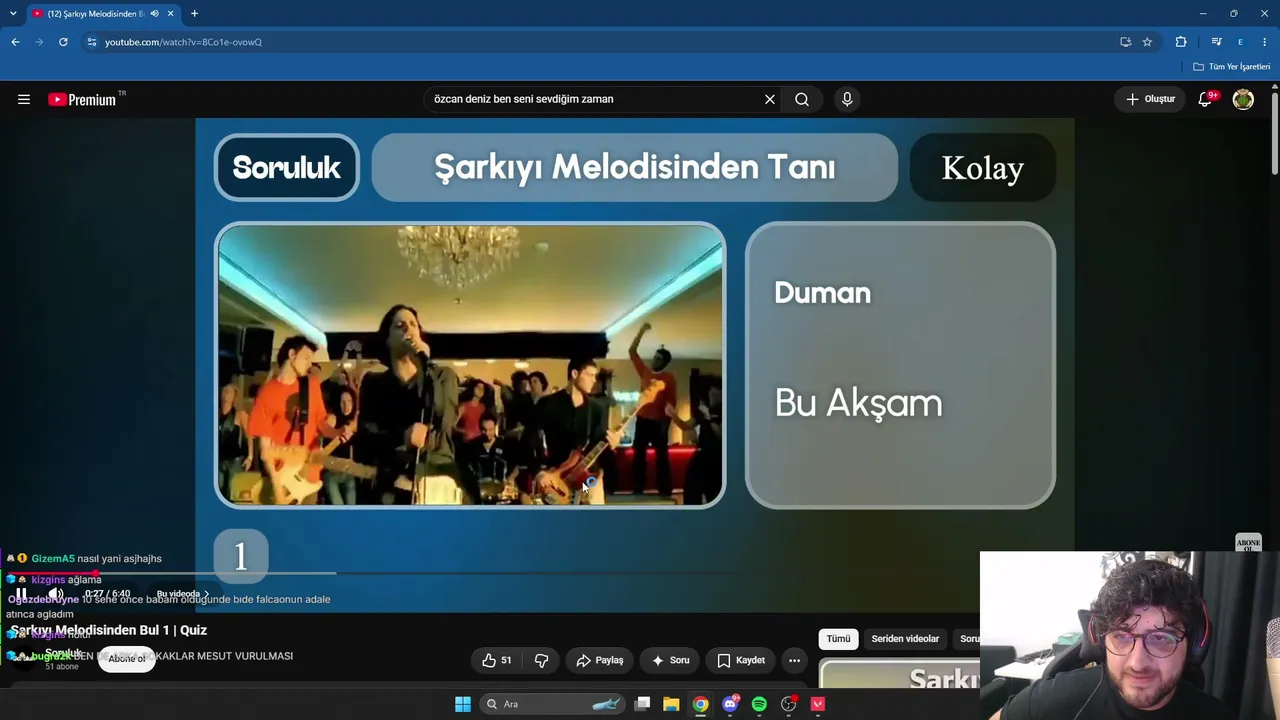This screenshot has height=720, width=1280.
Task: Click the ABONE OL watermark on video
Action: 1248,544
